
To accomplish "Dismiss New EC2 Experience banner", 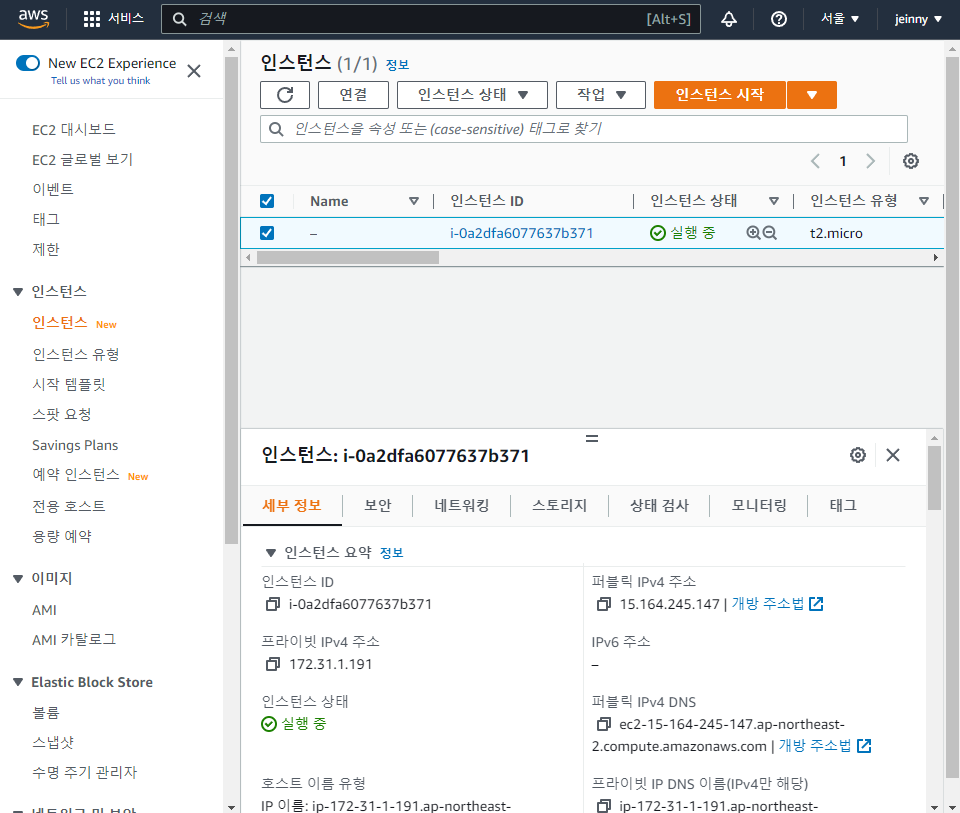I will pos(193,71).
